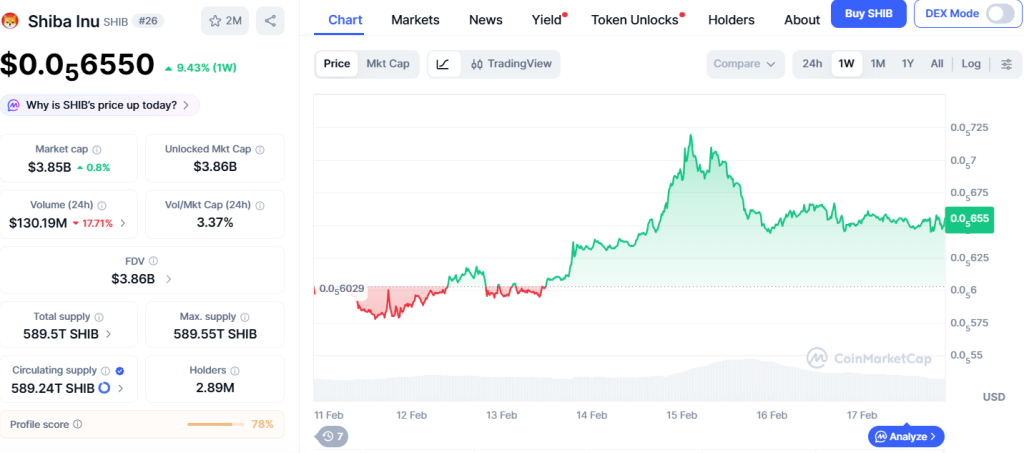Select Mkt Cap chart view
Screen dimensions: 1024x453
pos(388,64)
